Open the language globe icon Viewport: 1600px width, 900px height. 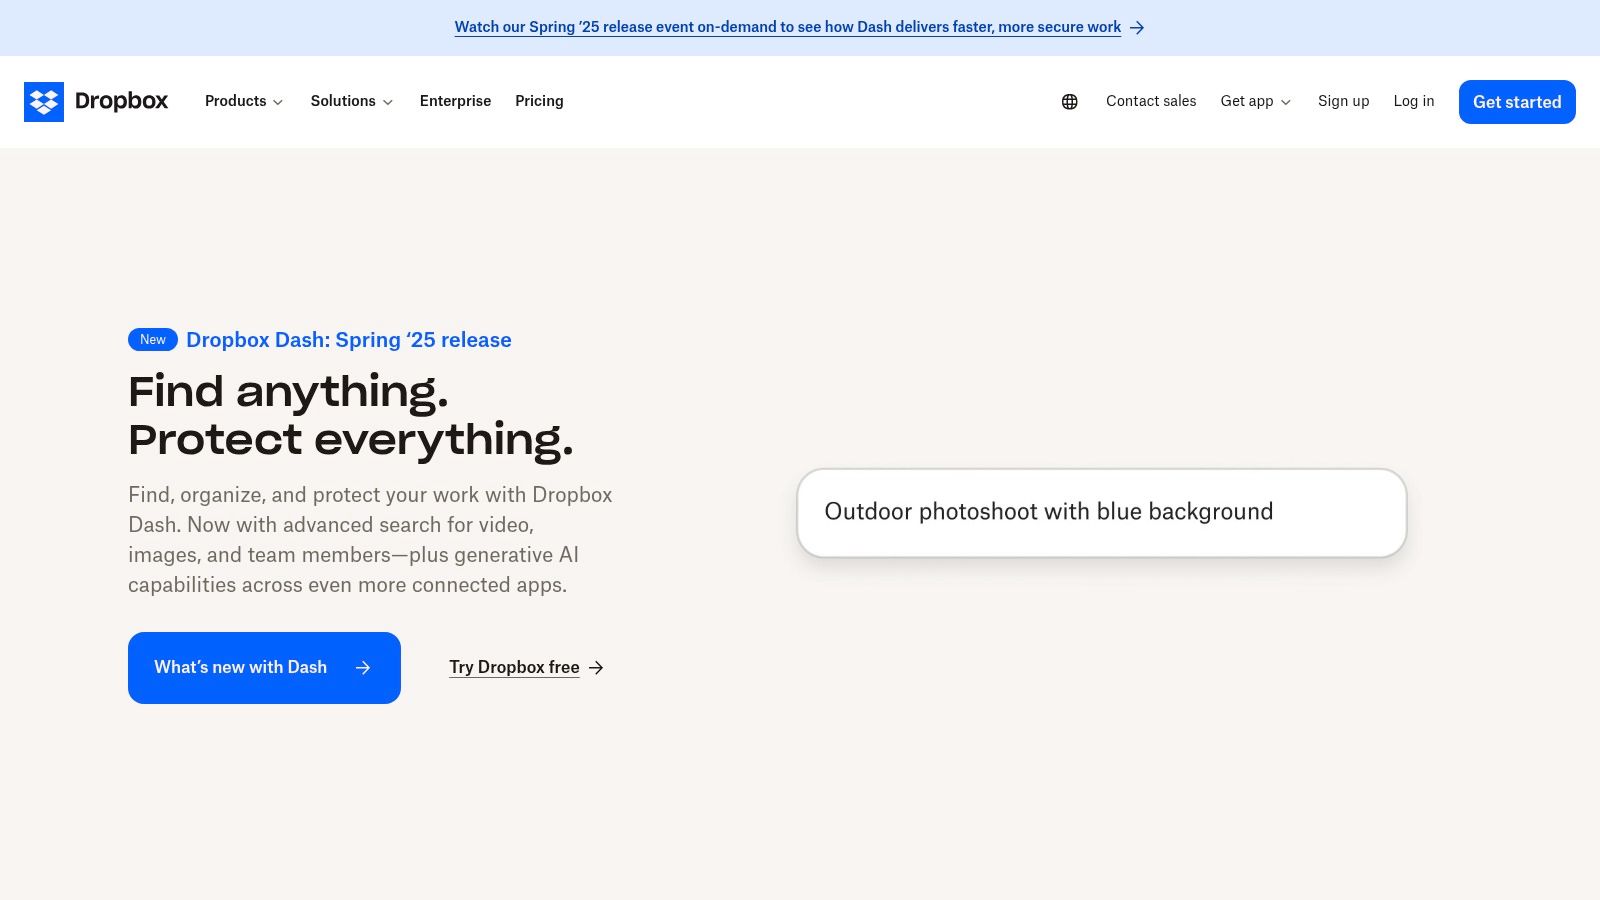pyautogui.click(x=1070, y=102)
